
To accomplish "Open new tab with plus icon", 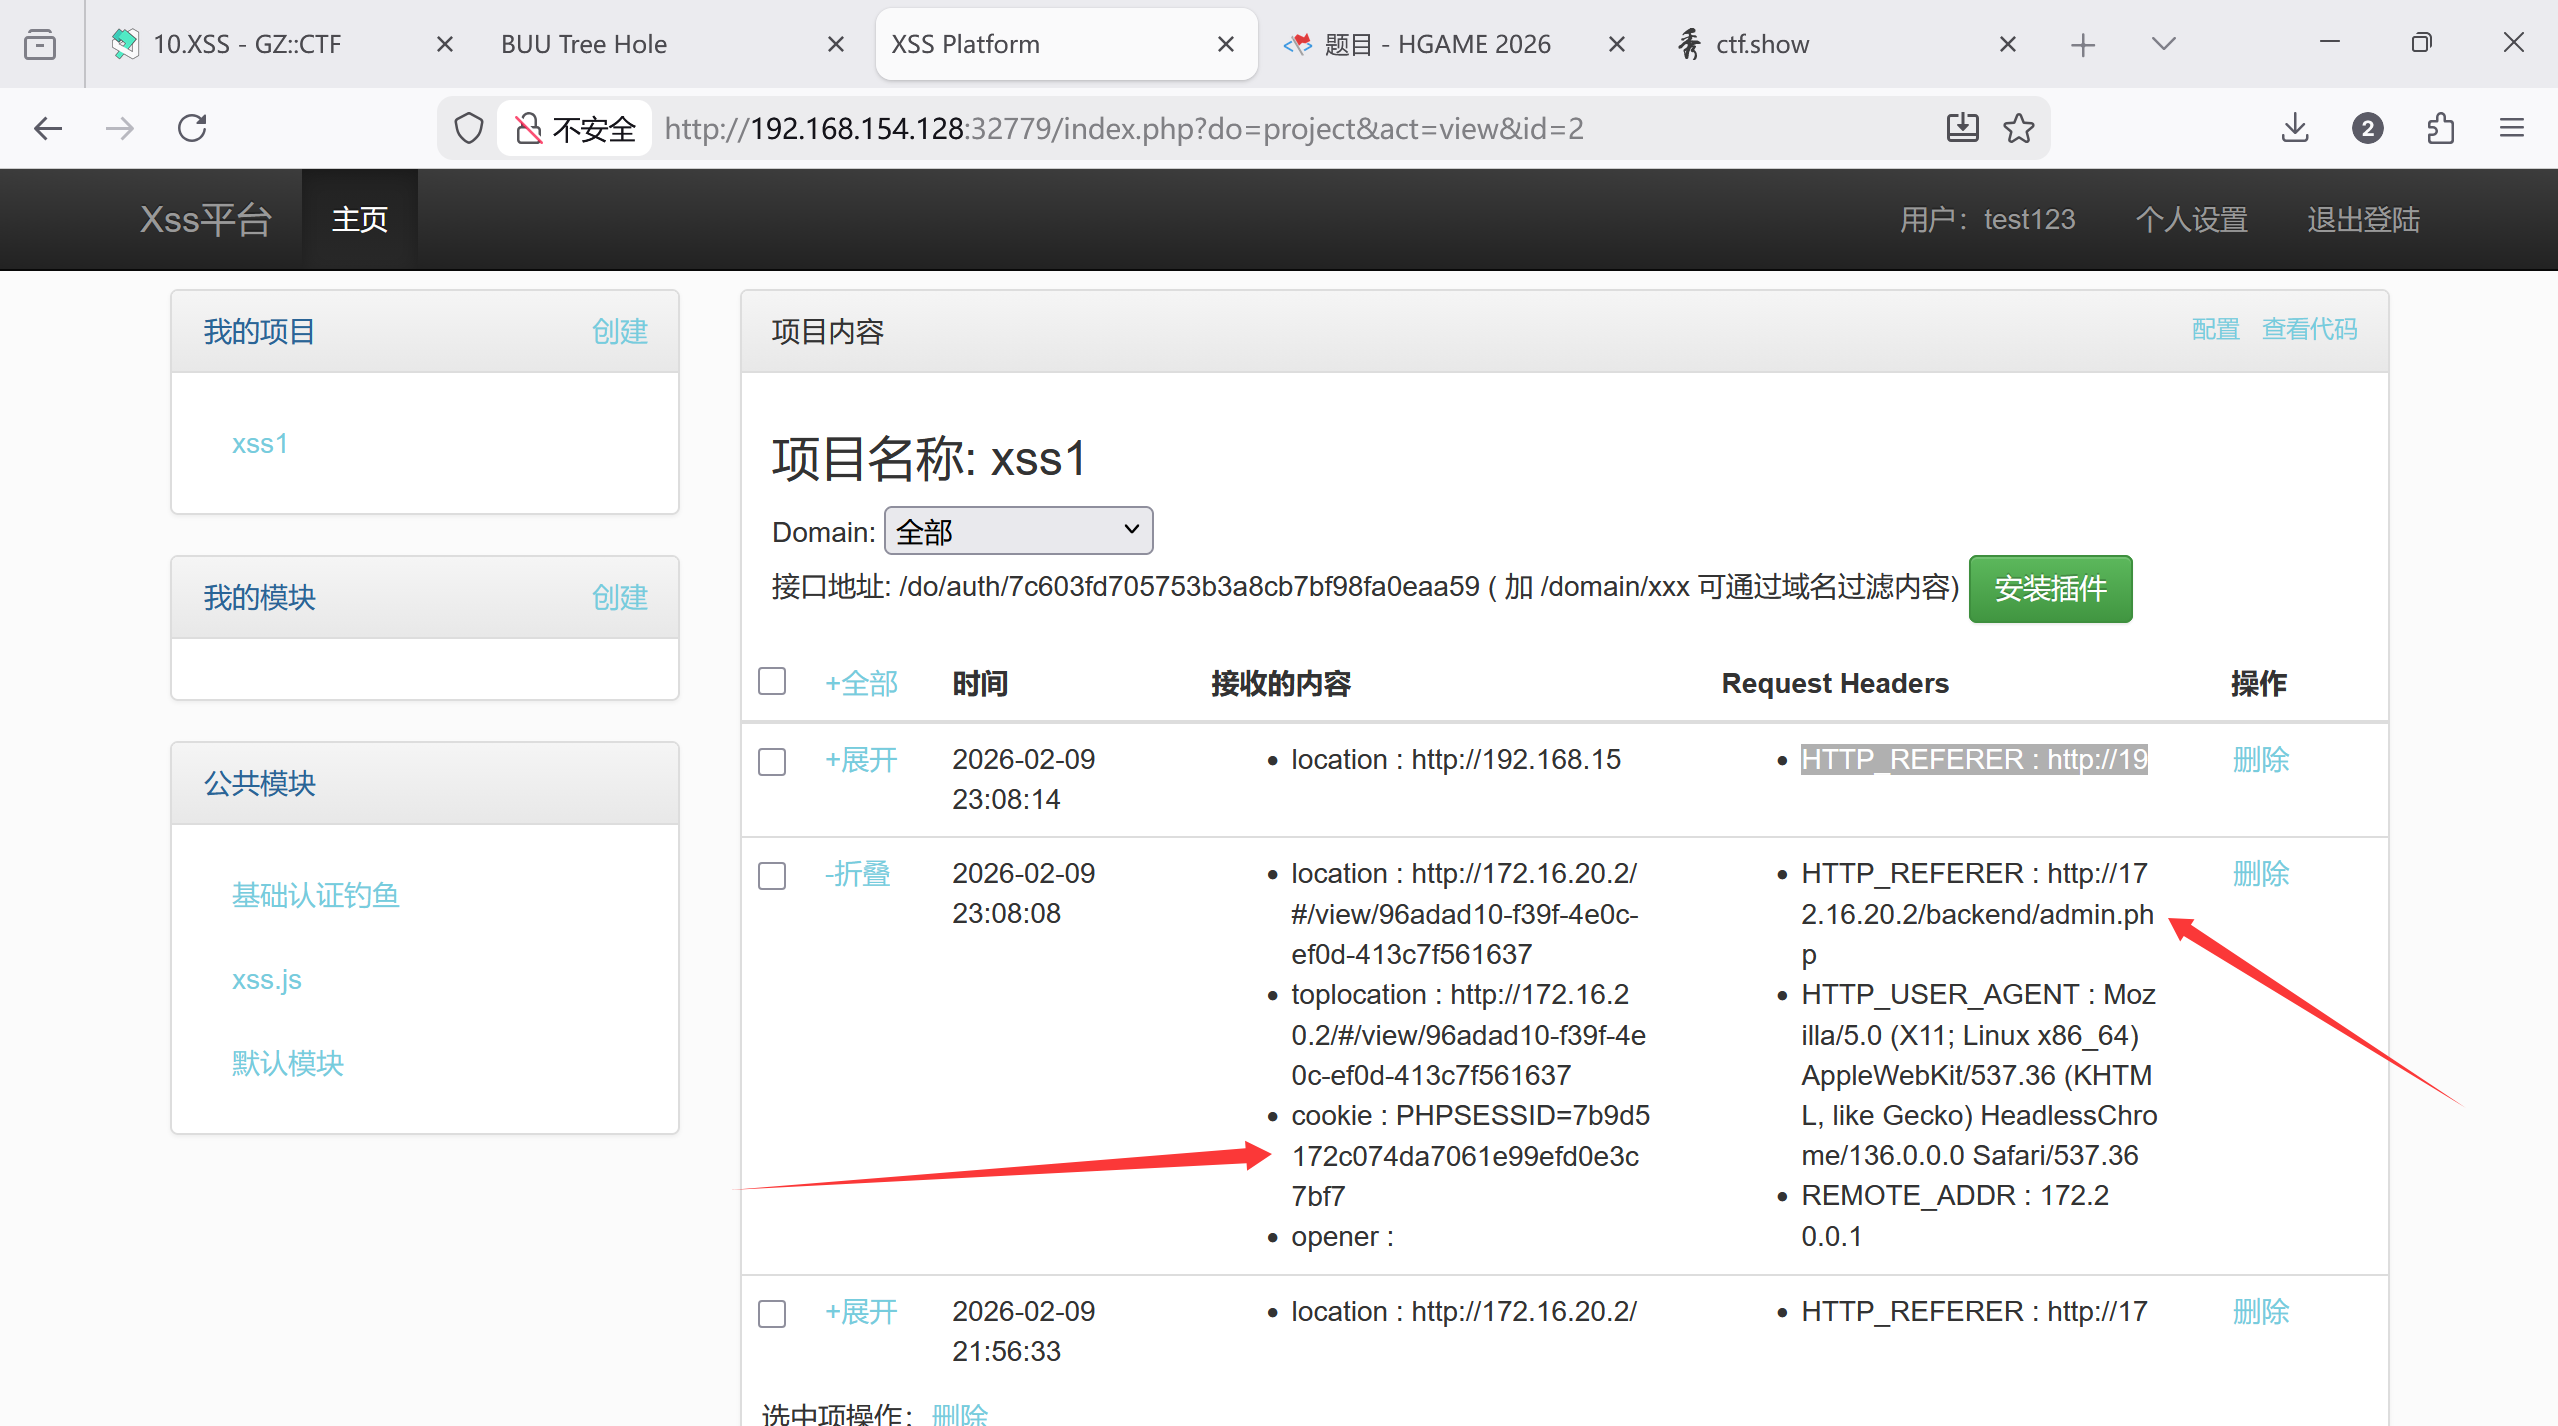I will pyautogui.click(x=2083, y=44).
